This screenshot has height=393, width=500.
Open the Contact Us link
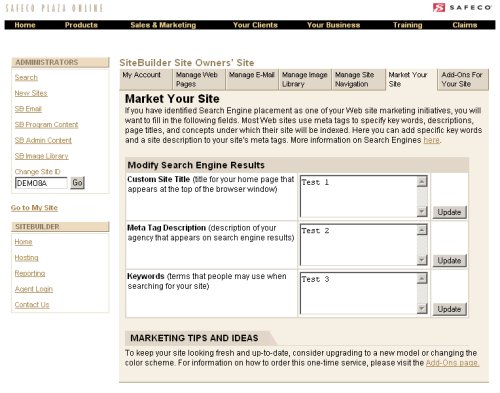coord(32,304)
